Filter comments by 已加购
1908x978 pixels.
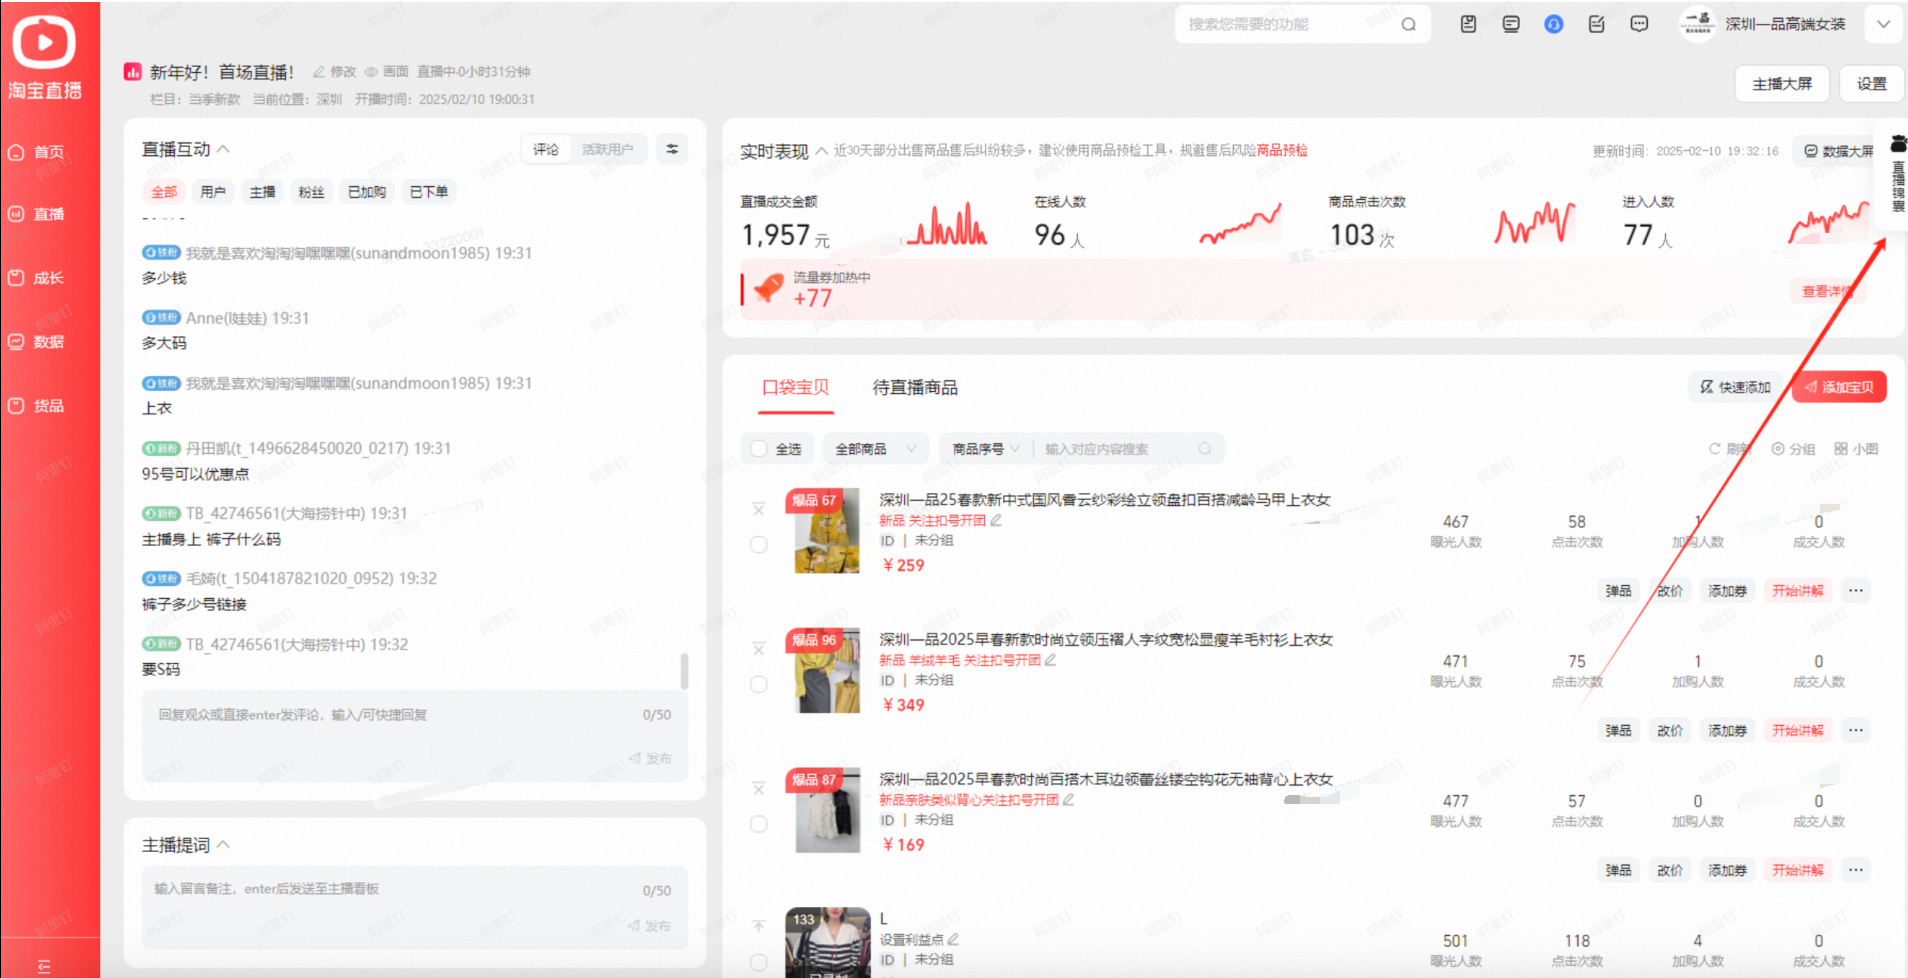(367, 192)
